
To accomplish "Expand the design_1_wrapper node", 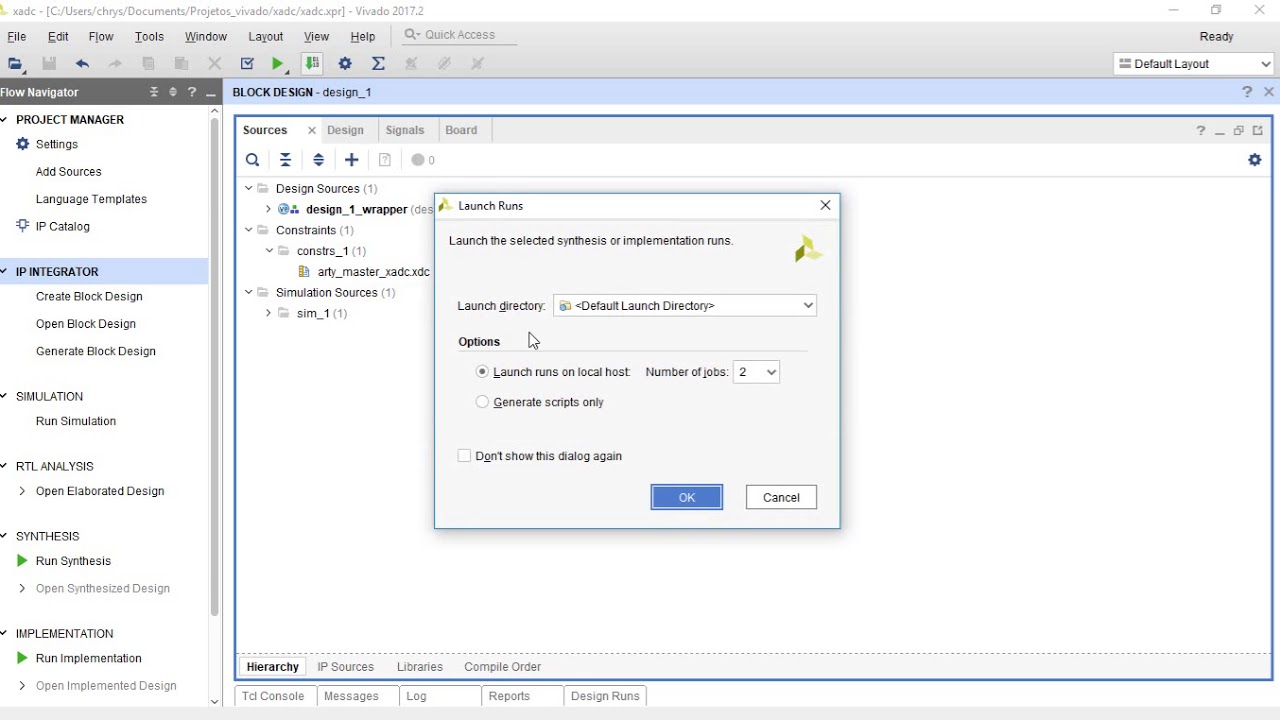I will (268, 209).
